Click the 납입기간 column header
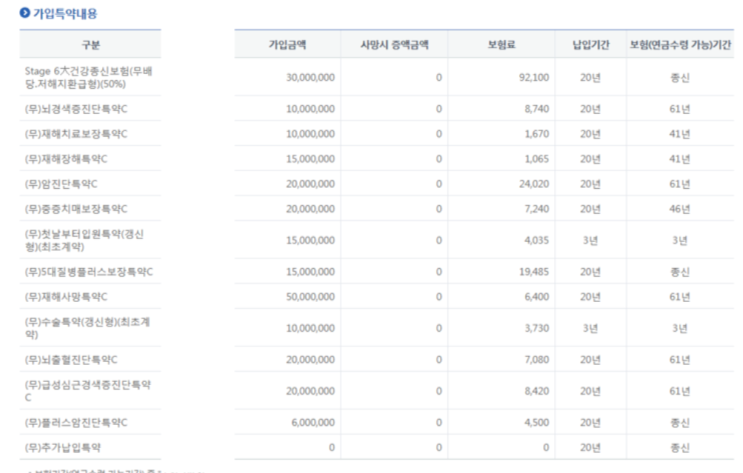 click(x=591, y=45)
